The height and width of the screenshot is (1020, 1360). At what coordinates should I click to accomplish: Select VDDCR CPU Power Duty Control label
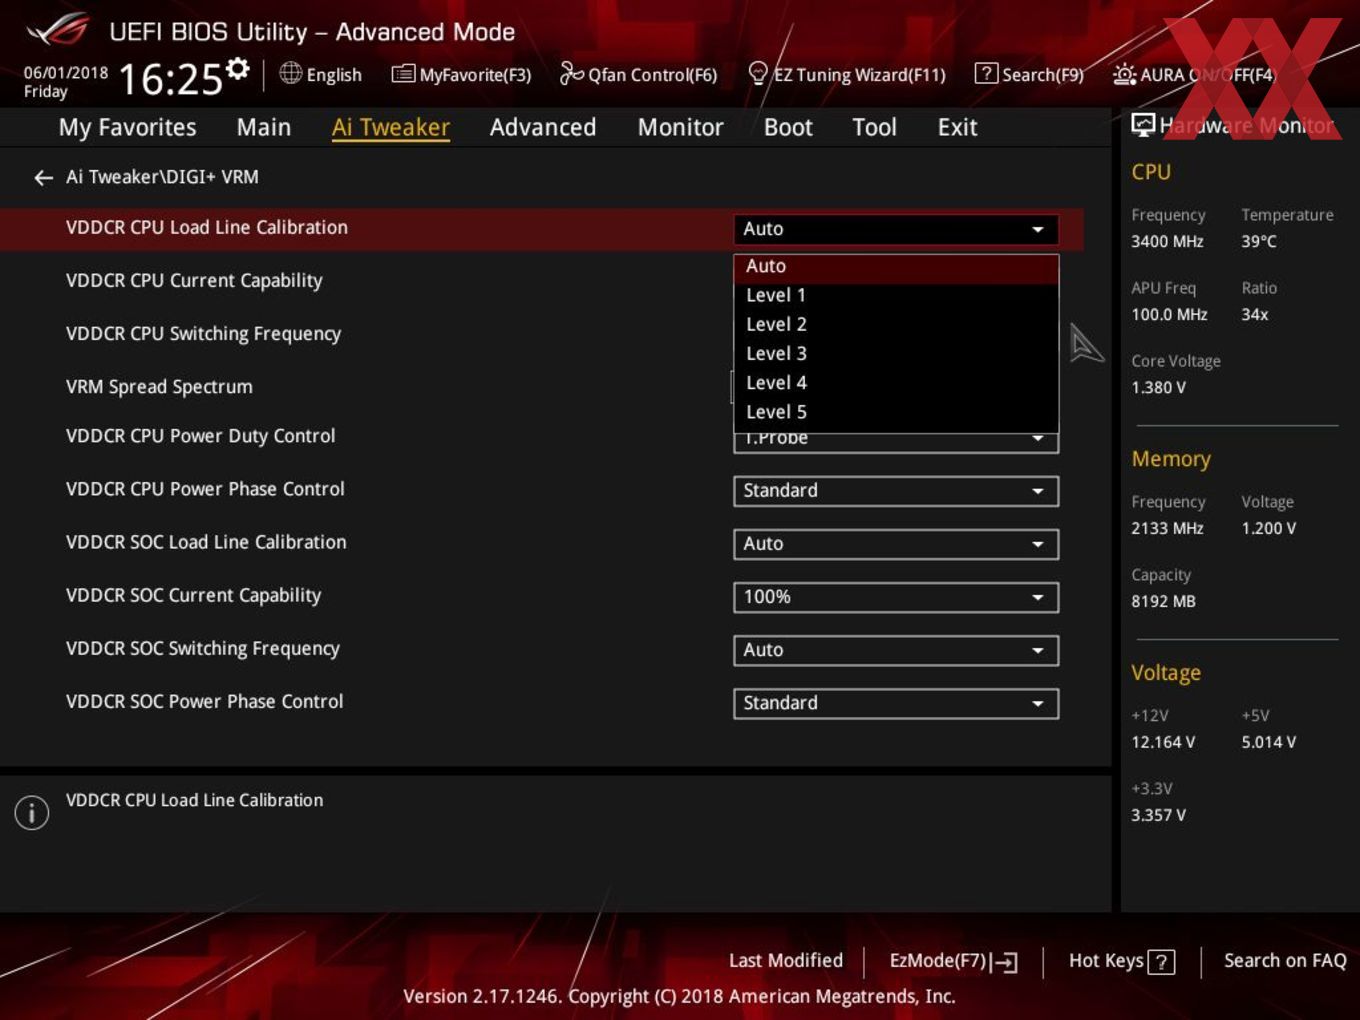[200, 436]
